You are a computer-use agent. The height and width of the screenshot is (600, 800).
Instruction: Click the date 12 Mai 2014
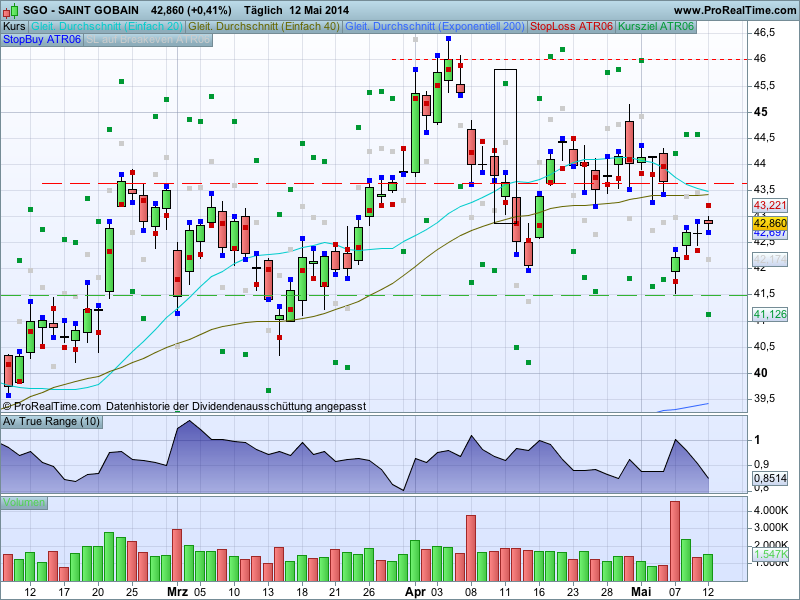[319, 10]
